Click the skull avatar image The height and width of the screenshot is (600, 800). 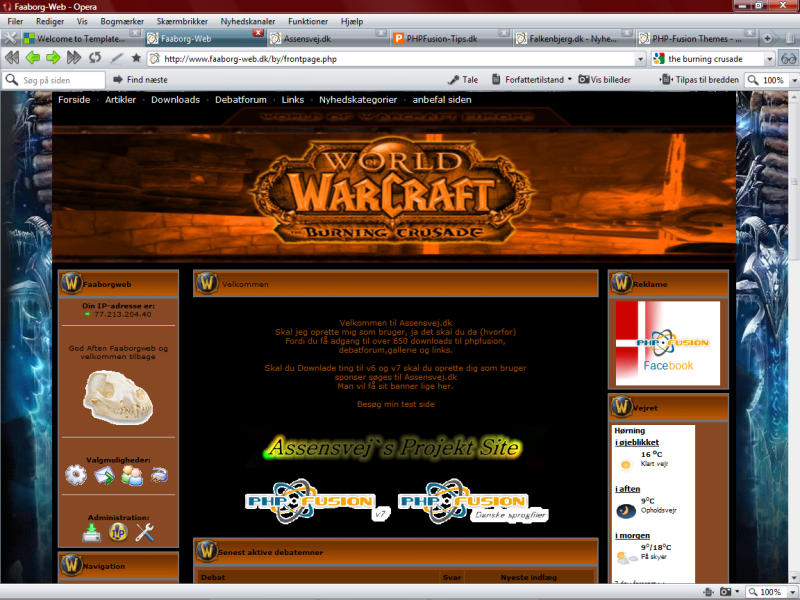tap(118, 397)
